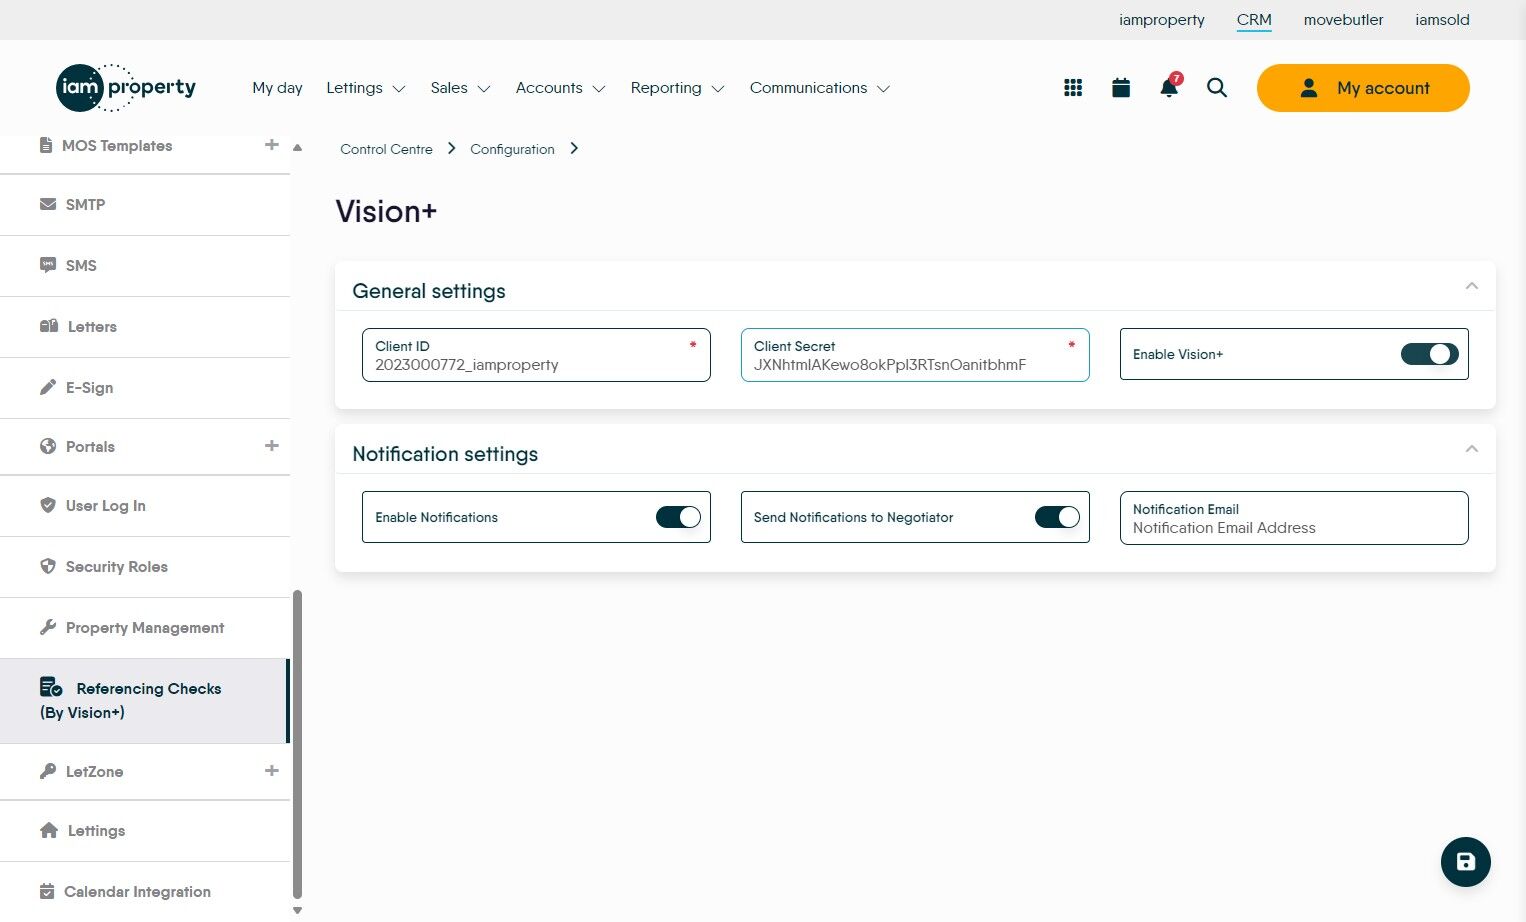
Task: Click the SMS speech bubble icon
Action: pyautogui.click(x=47, y=265)
